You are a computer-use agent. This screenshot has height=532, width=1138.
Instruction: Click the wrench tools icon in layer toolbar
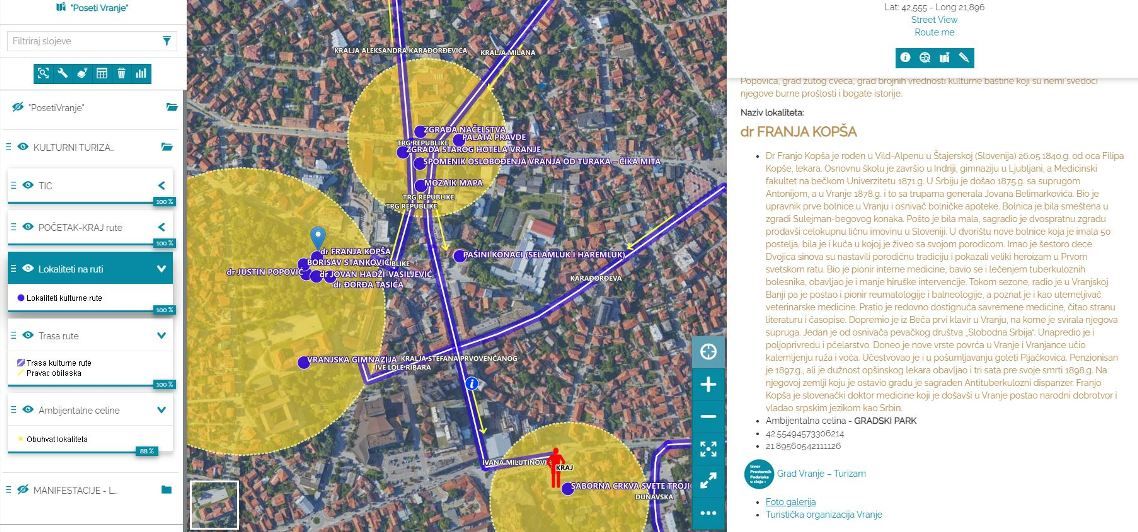(62, 73)
